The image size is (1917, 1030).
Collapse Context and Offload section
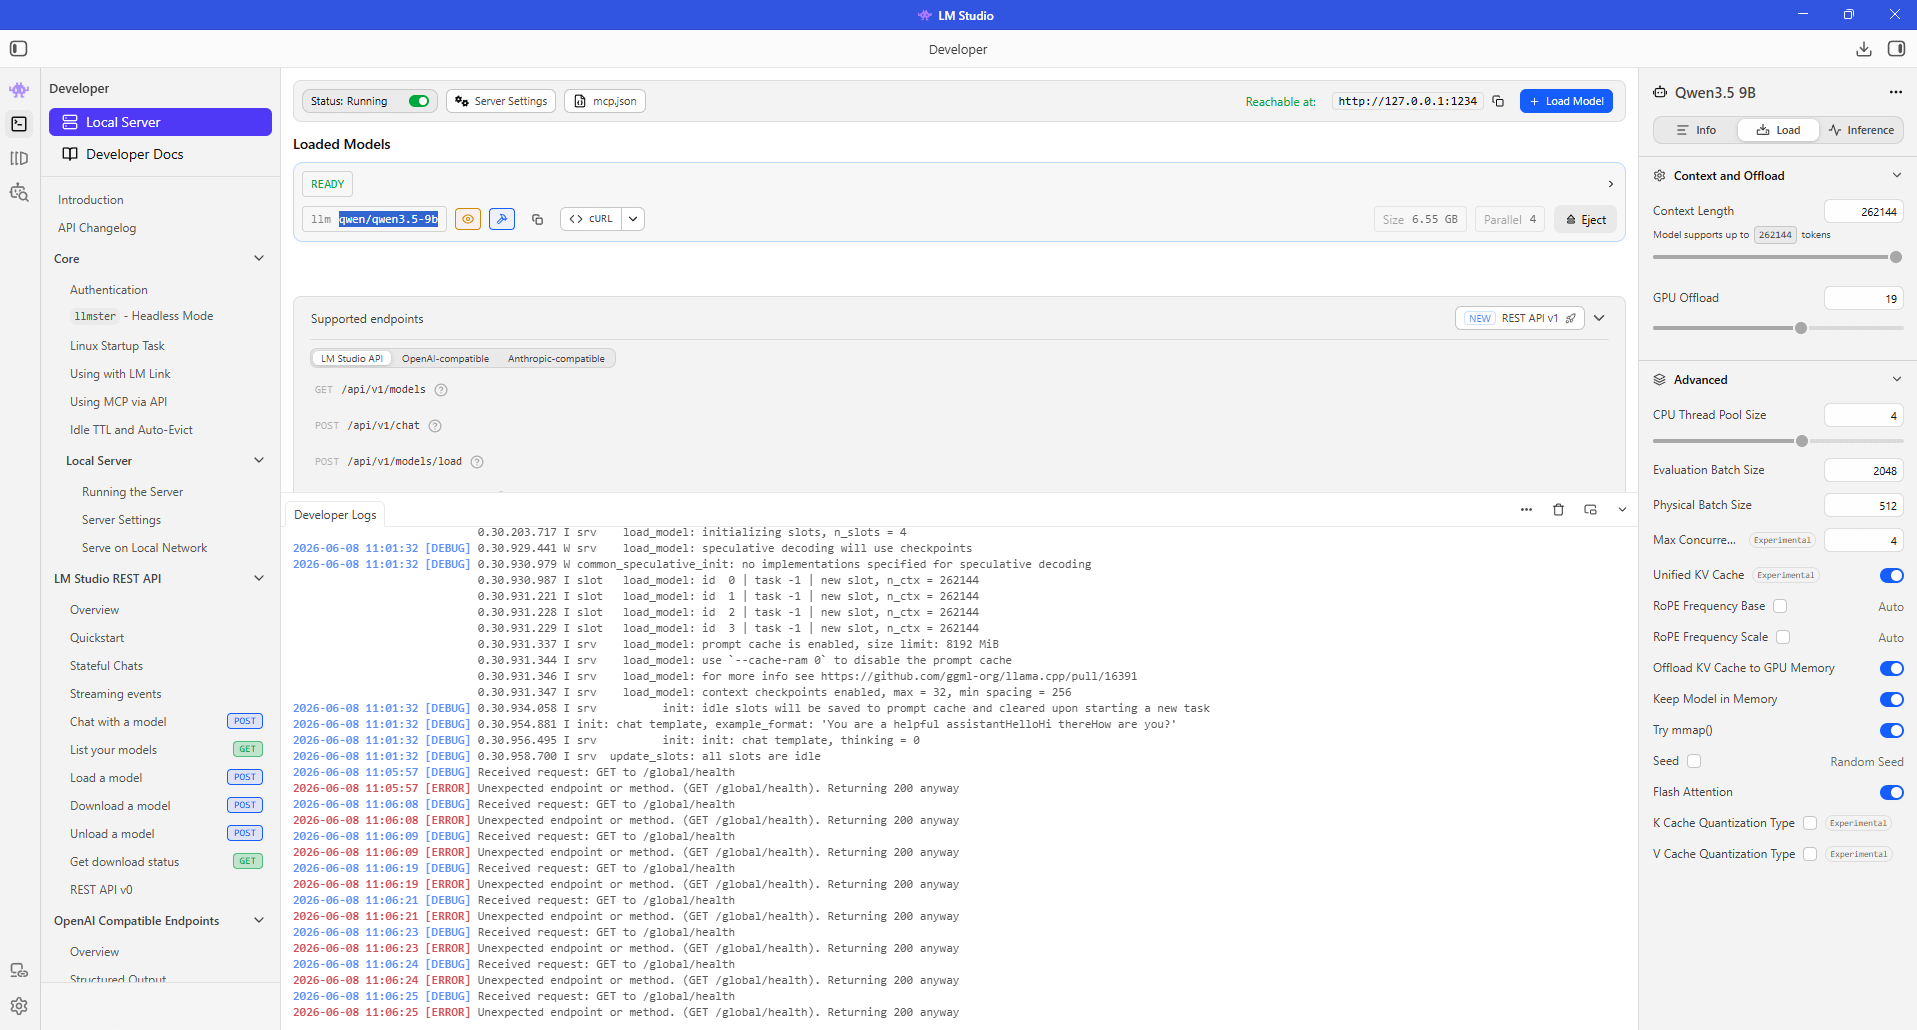click(1896, 175)
